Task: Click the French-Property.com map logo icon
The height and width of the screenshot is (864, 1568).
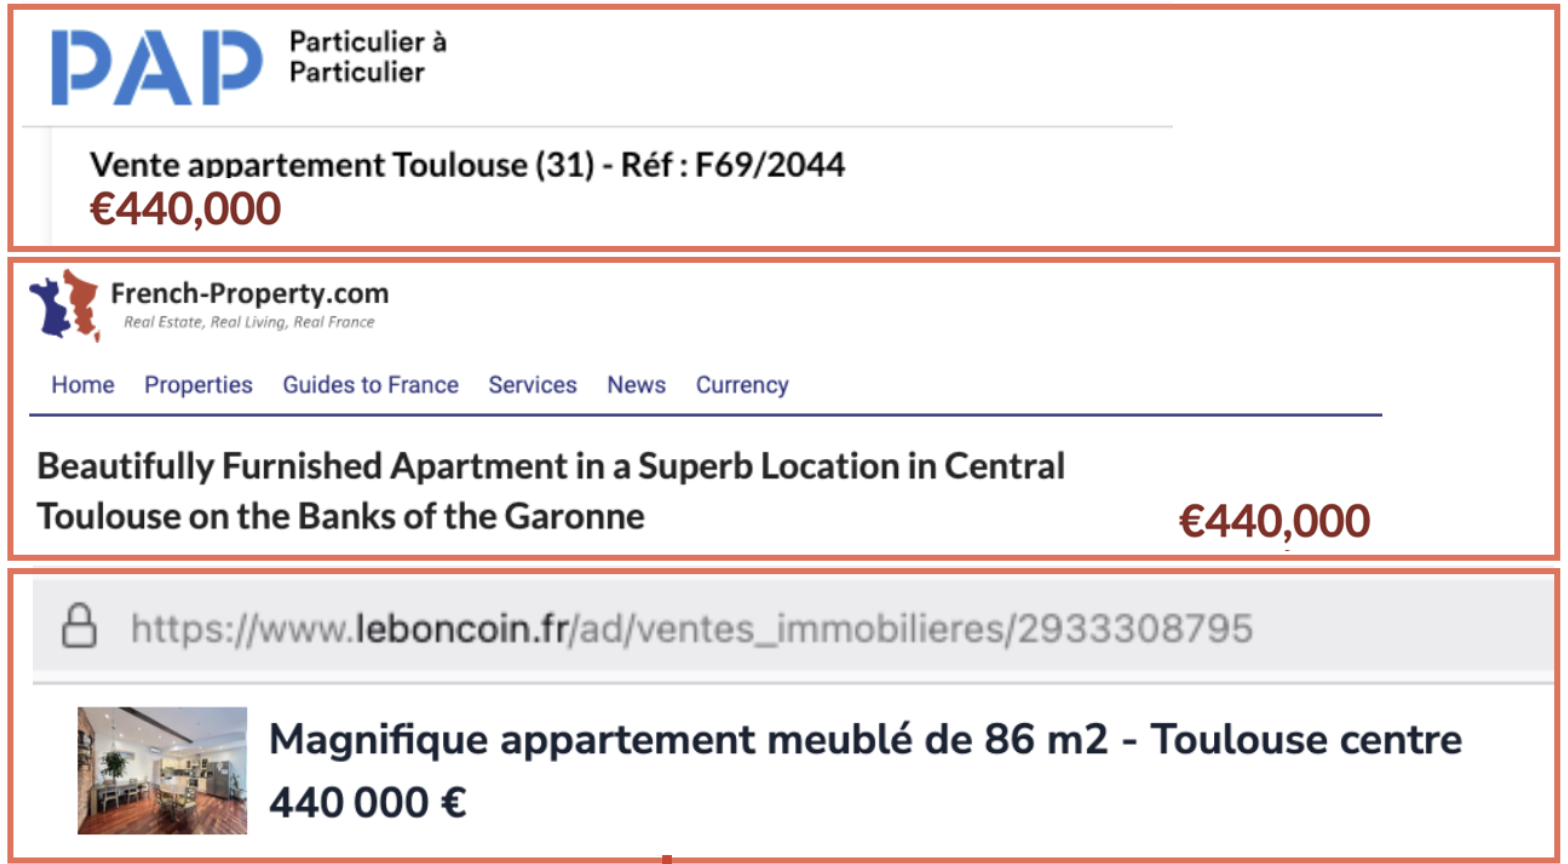Action: pos(66,304)
